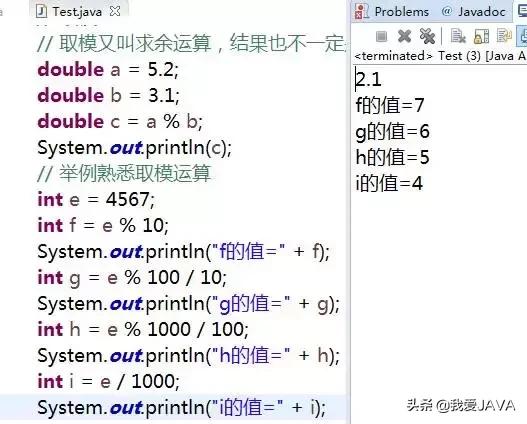The image size is (527, 424).
Task: Open the Problems tab
Action: click(402, 12)
